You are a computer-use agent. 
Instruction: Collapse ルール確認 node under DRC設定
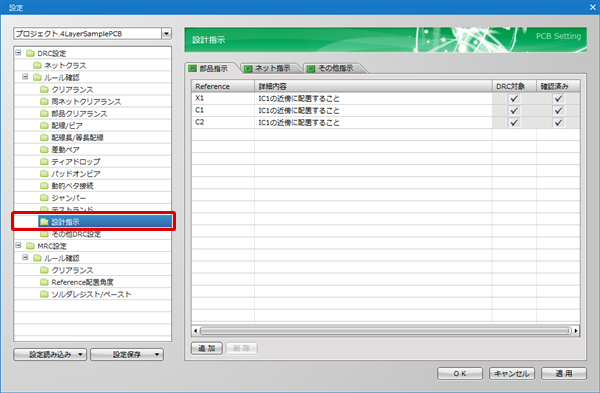[x=25, y=77]
